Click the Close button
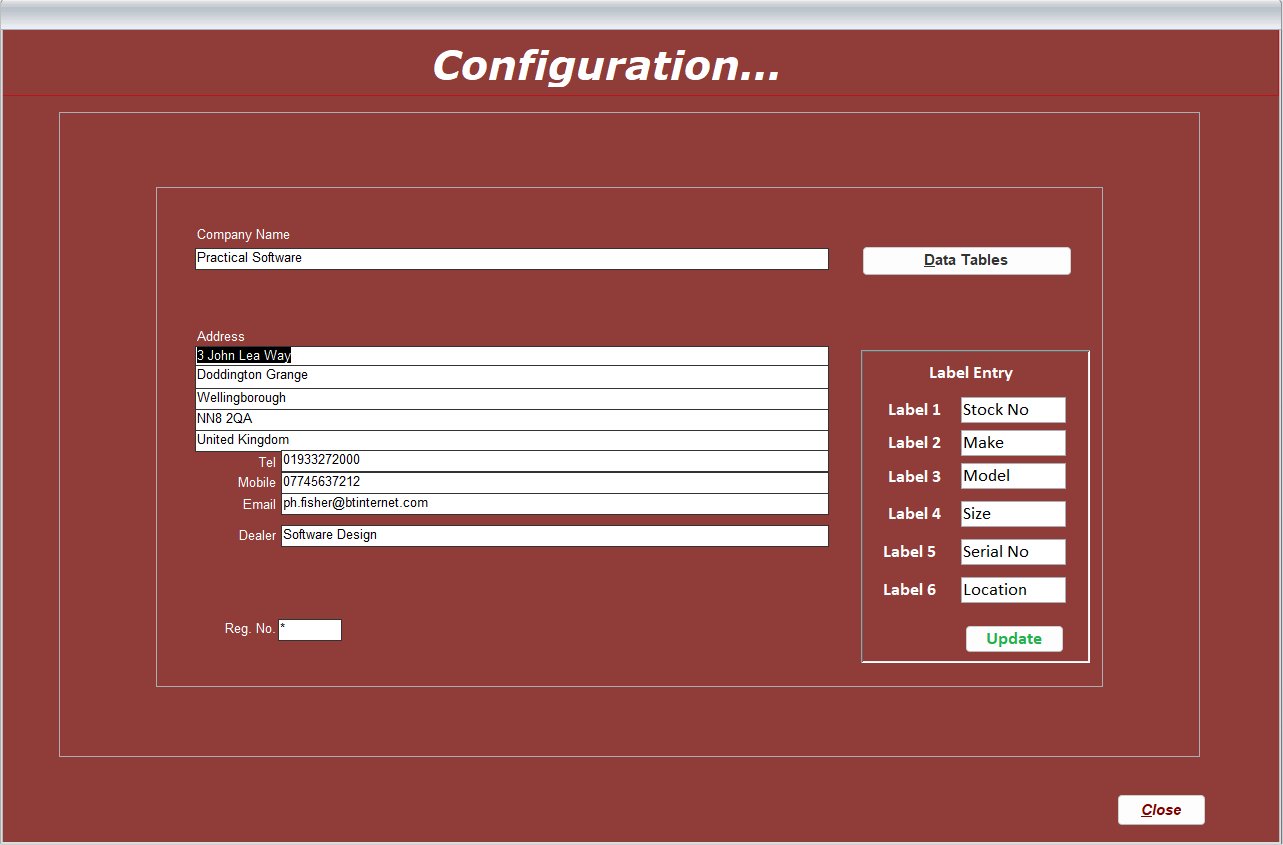Viewport: 1283px width, 845px height. coord(1160,810)
